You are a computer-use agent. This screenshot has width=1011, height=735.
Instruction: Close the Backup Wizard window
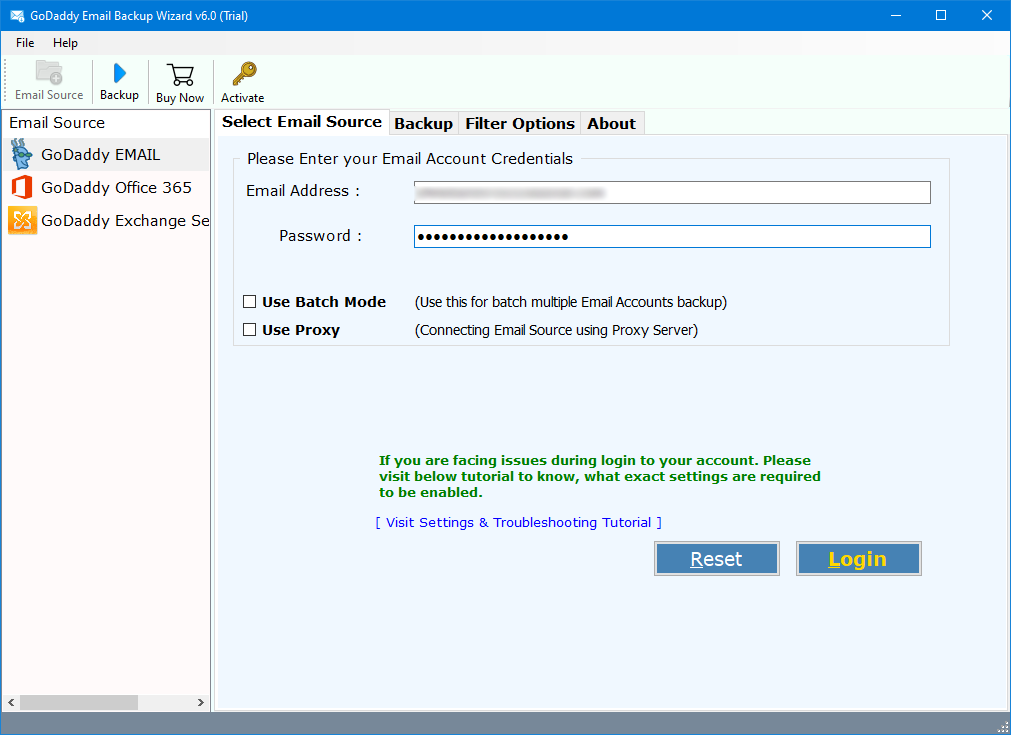986,15
